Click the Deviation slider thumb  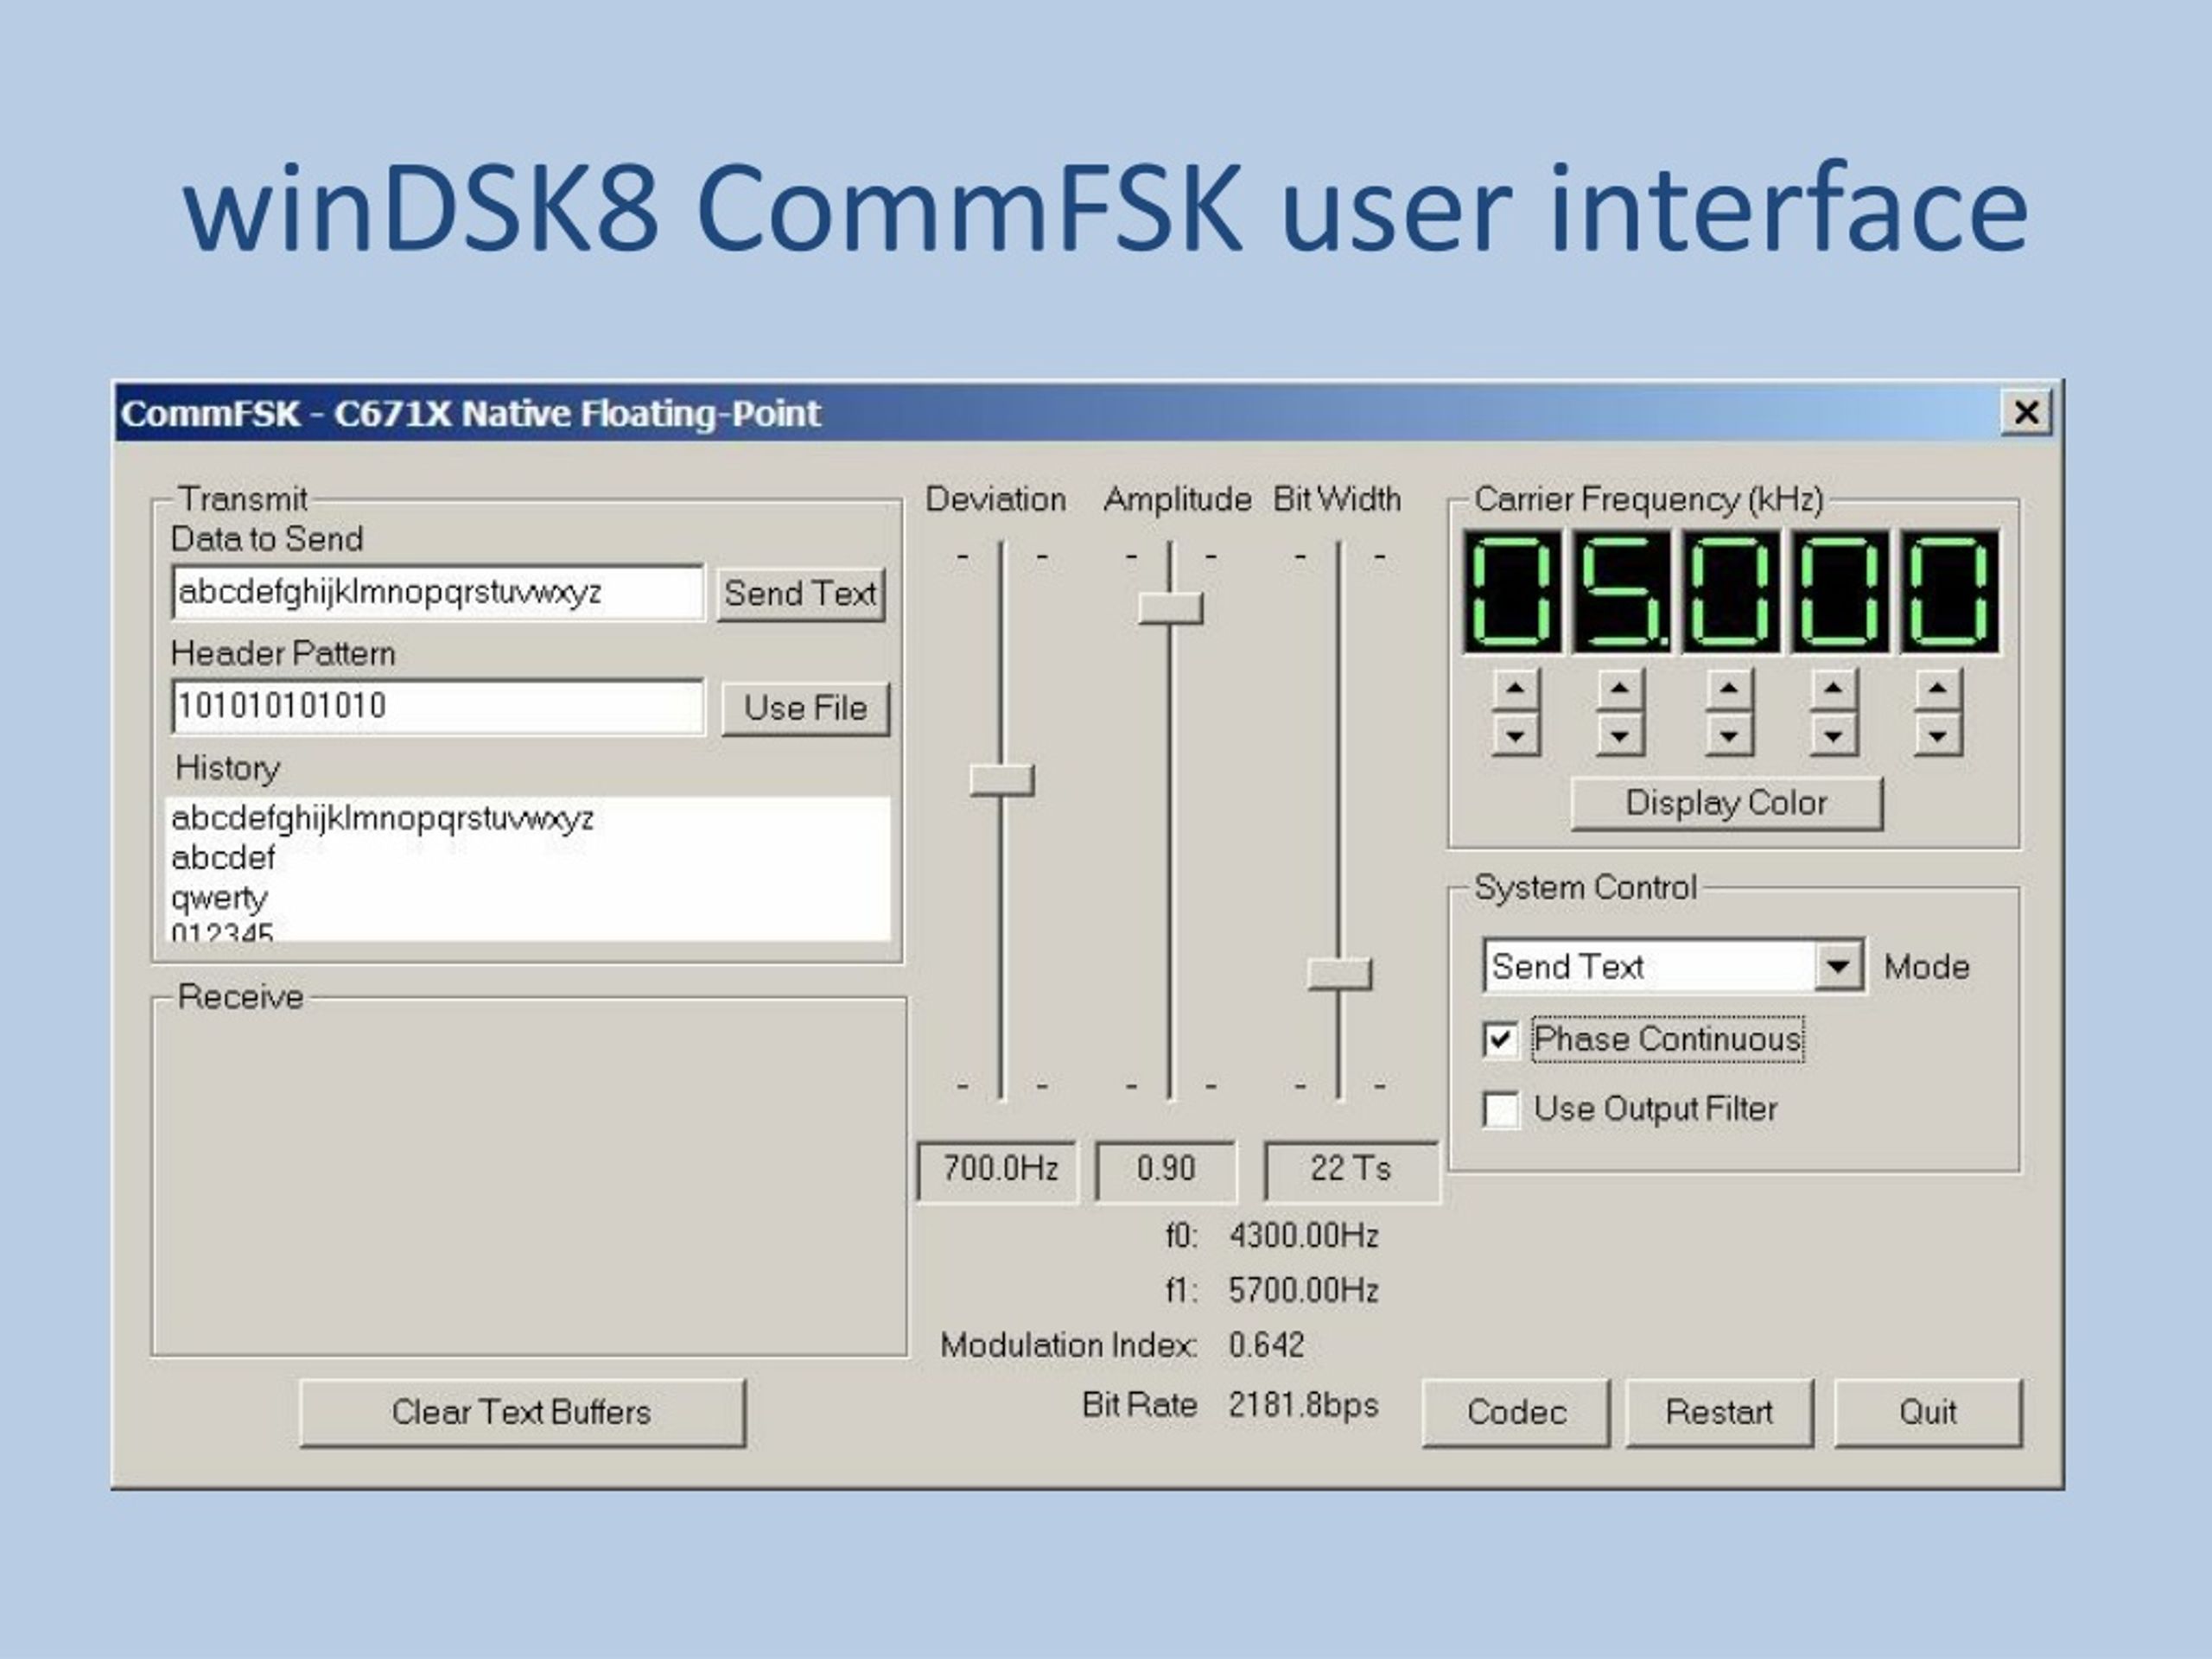[1002, 780]
